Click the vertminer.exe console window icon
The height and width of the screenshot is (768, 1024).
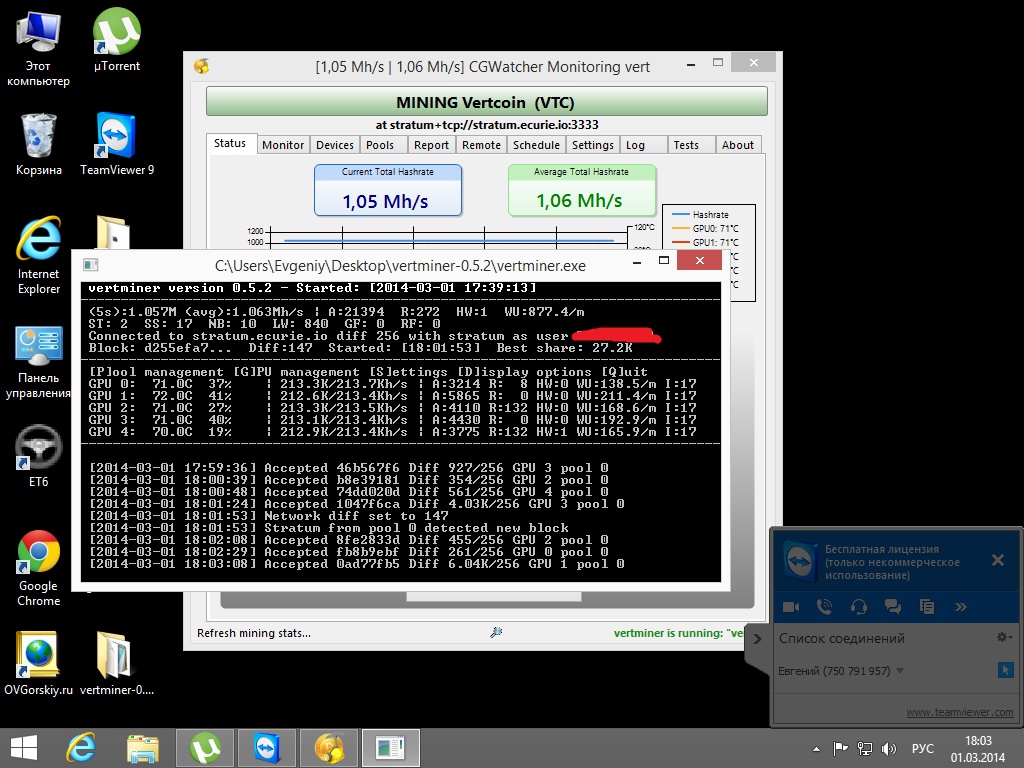pos(91,264)
